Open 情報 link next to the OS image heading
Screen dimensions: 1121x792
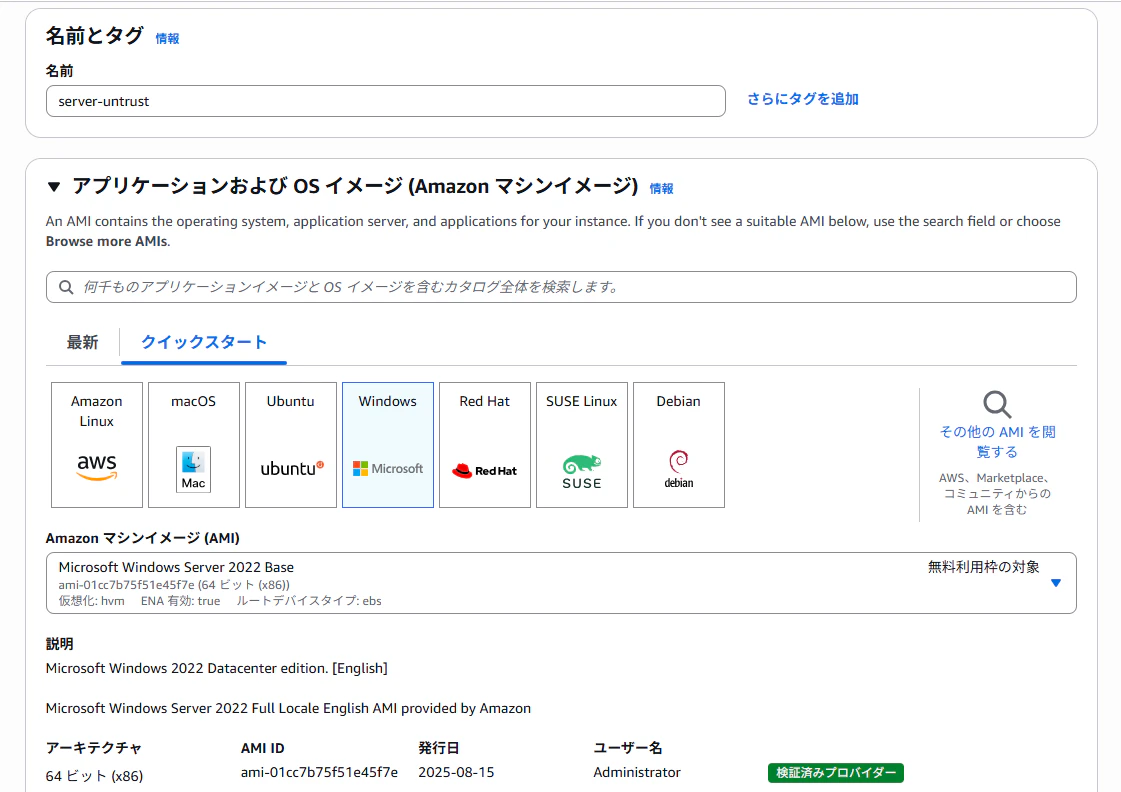pos(661,189)
